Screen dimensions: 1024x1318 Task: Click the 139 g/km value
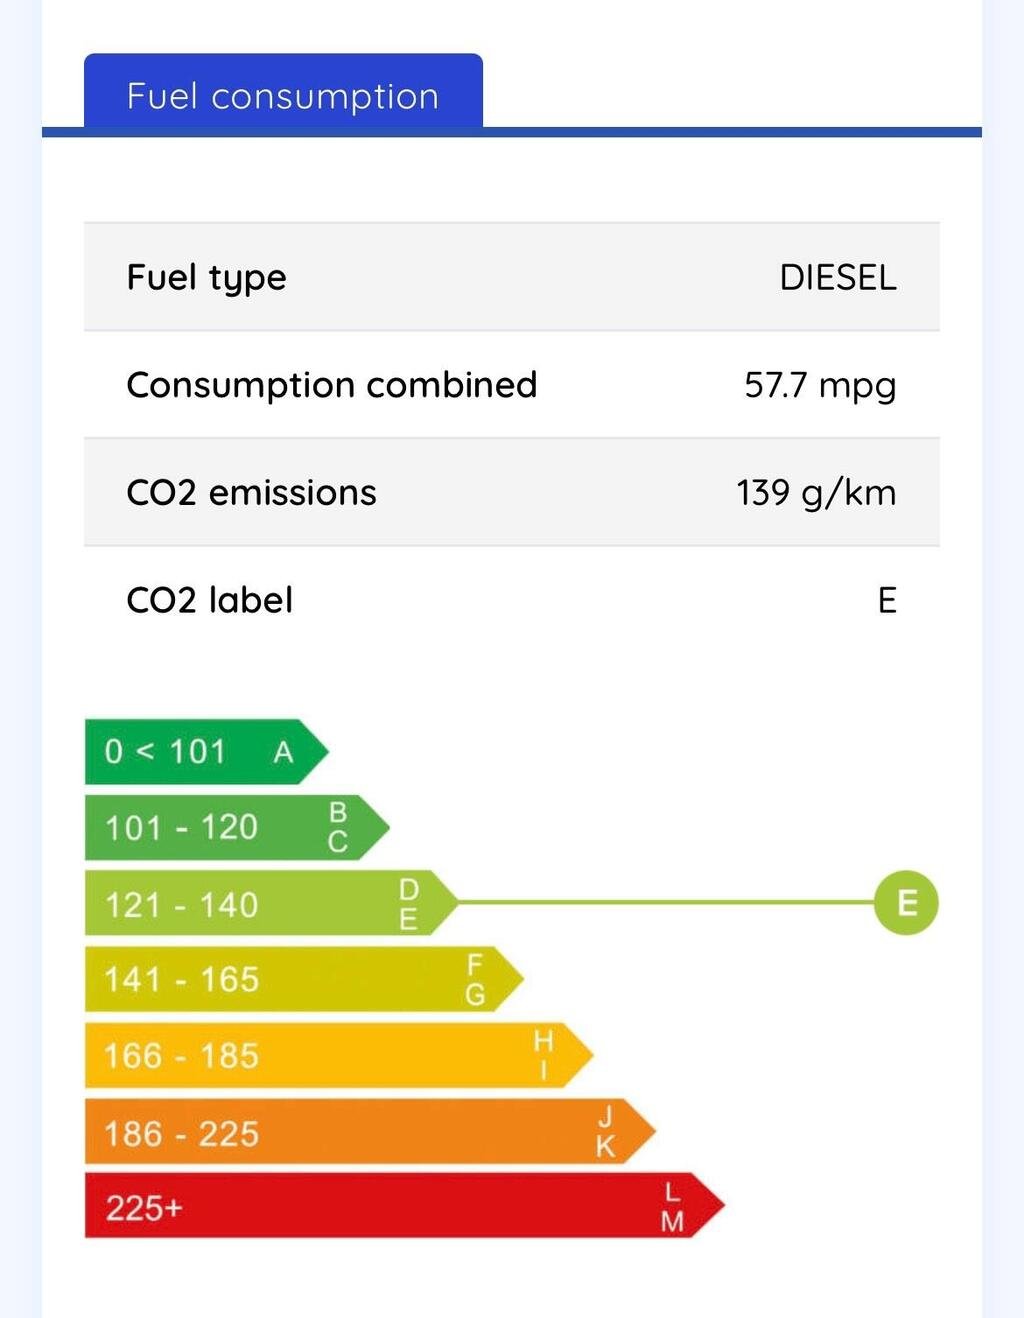pos(816,493)
